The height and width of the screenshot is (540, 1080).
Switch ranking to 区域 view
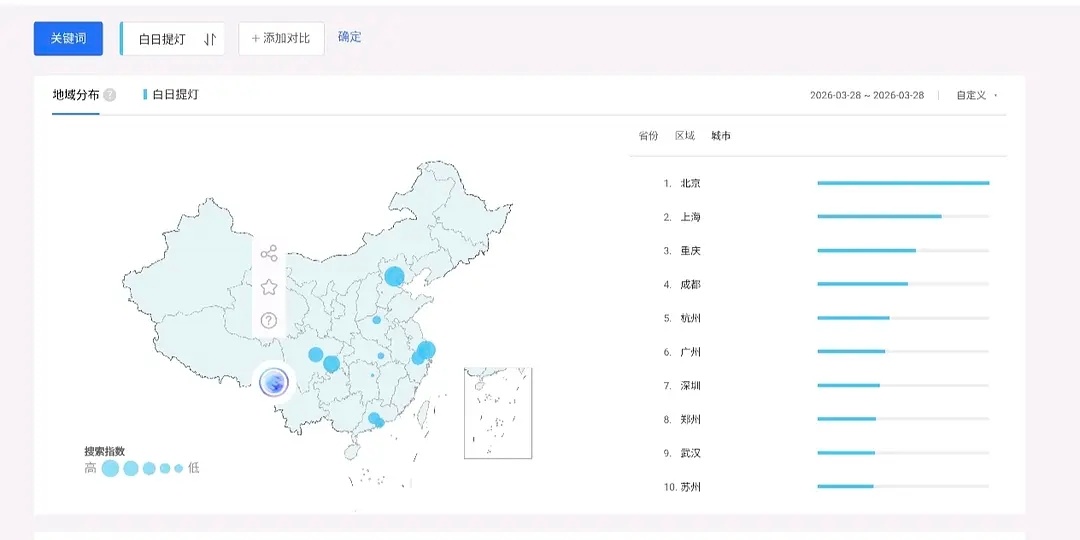(x=684, y=136)
